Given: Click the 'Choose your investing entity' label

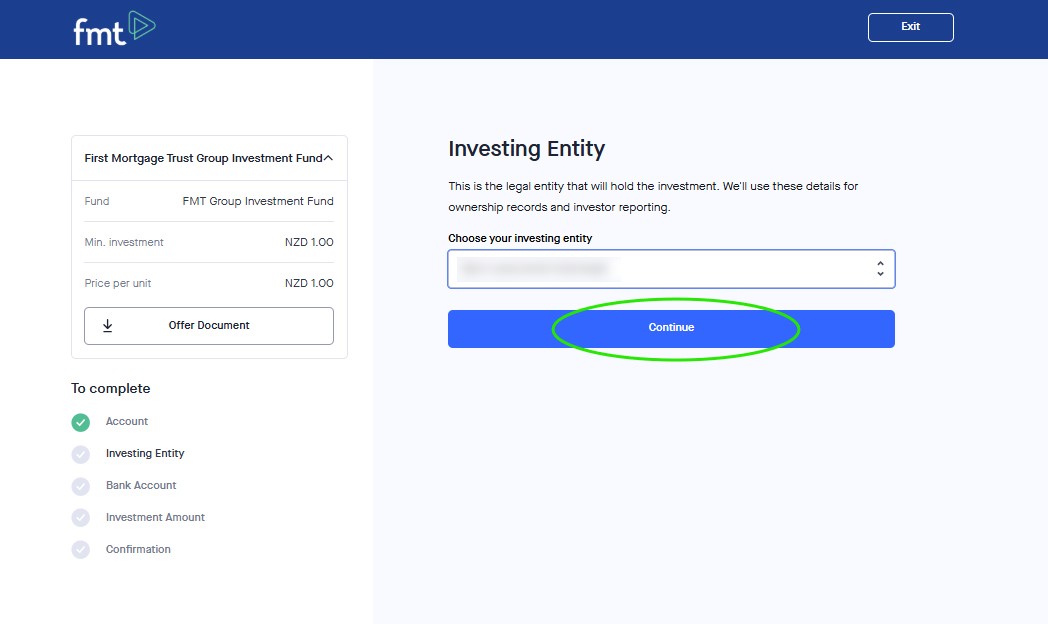Looking at the screenshot, I should point(520,238).
